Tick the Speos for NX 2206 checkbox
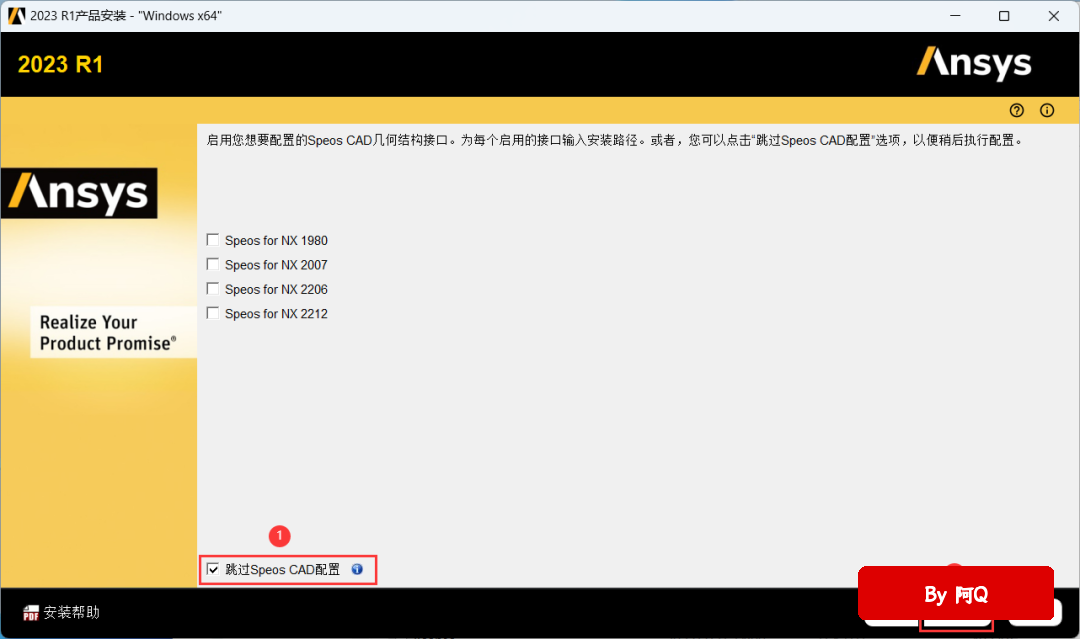This screenshot has height=639, width=1080. [x=212, y=289]
